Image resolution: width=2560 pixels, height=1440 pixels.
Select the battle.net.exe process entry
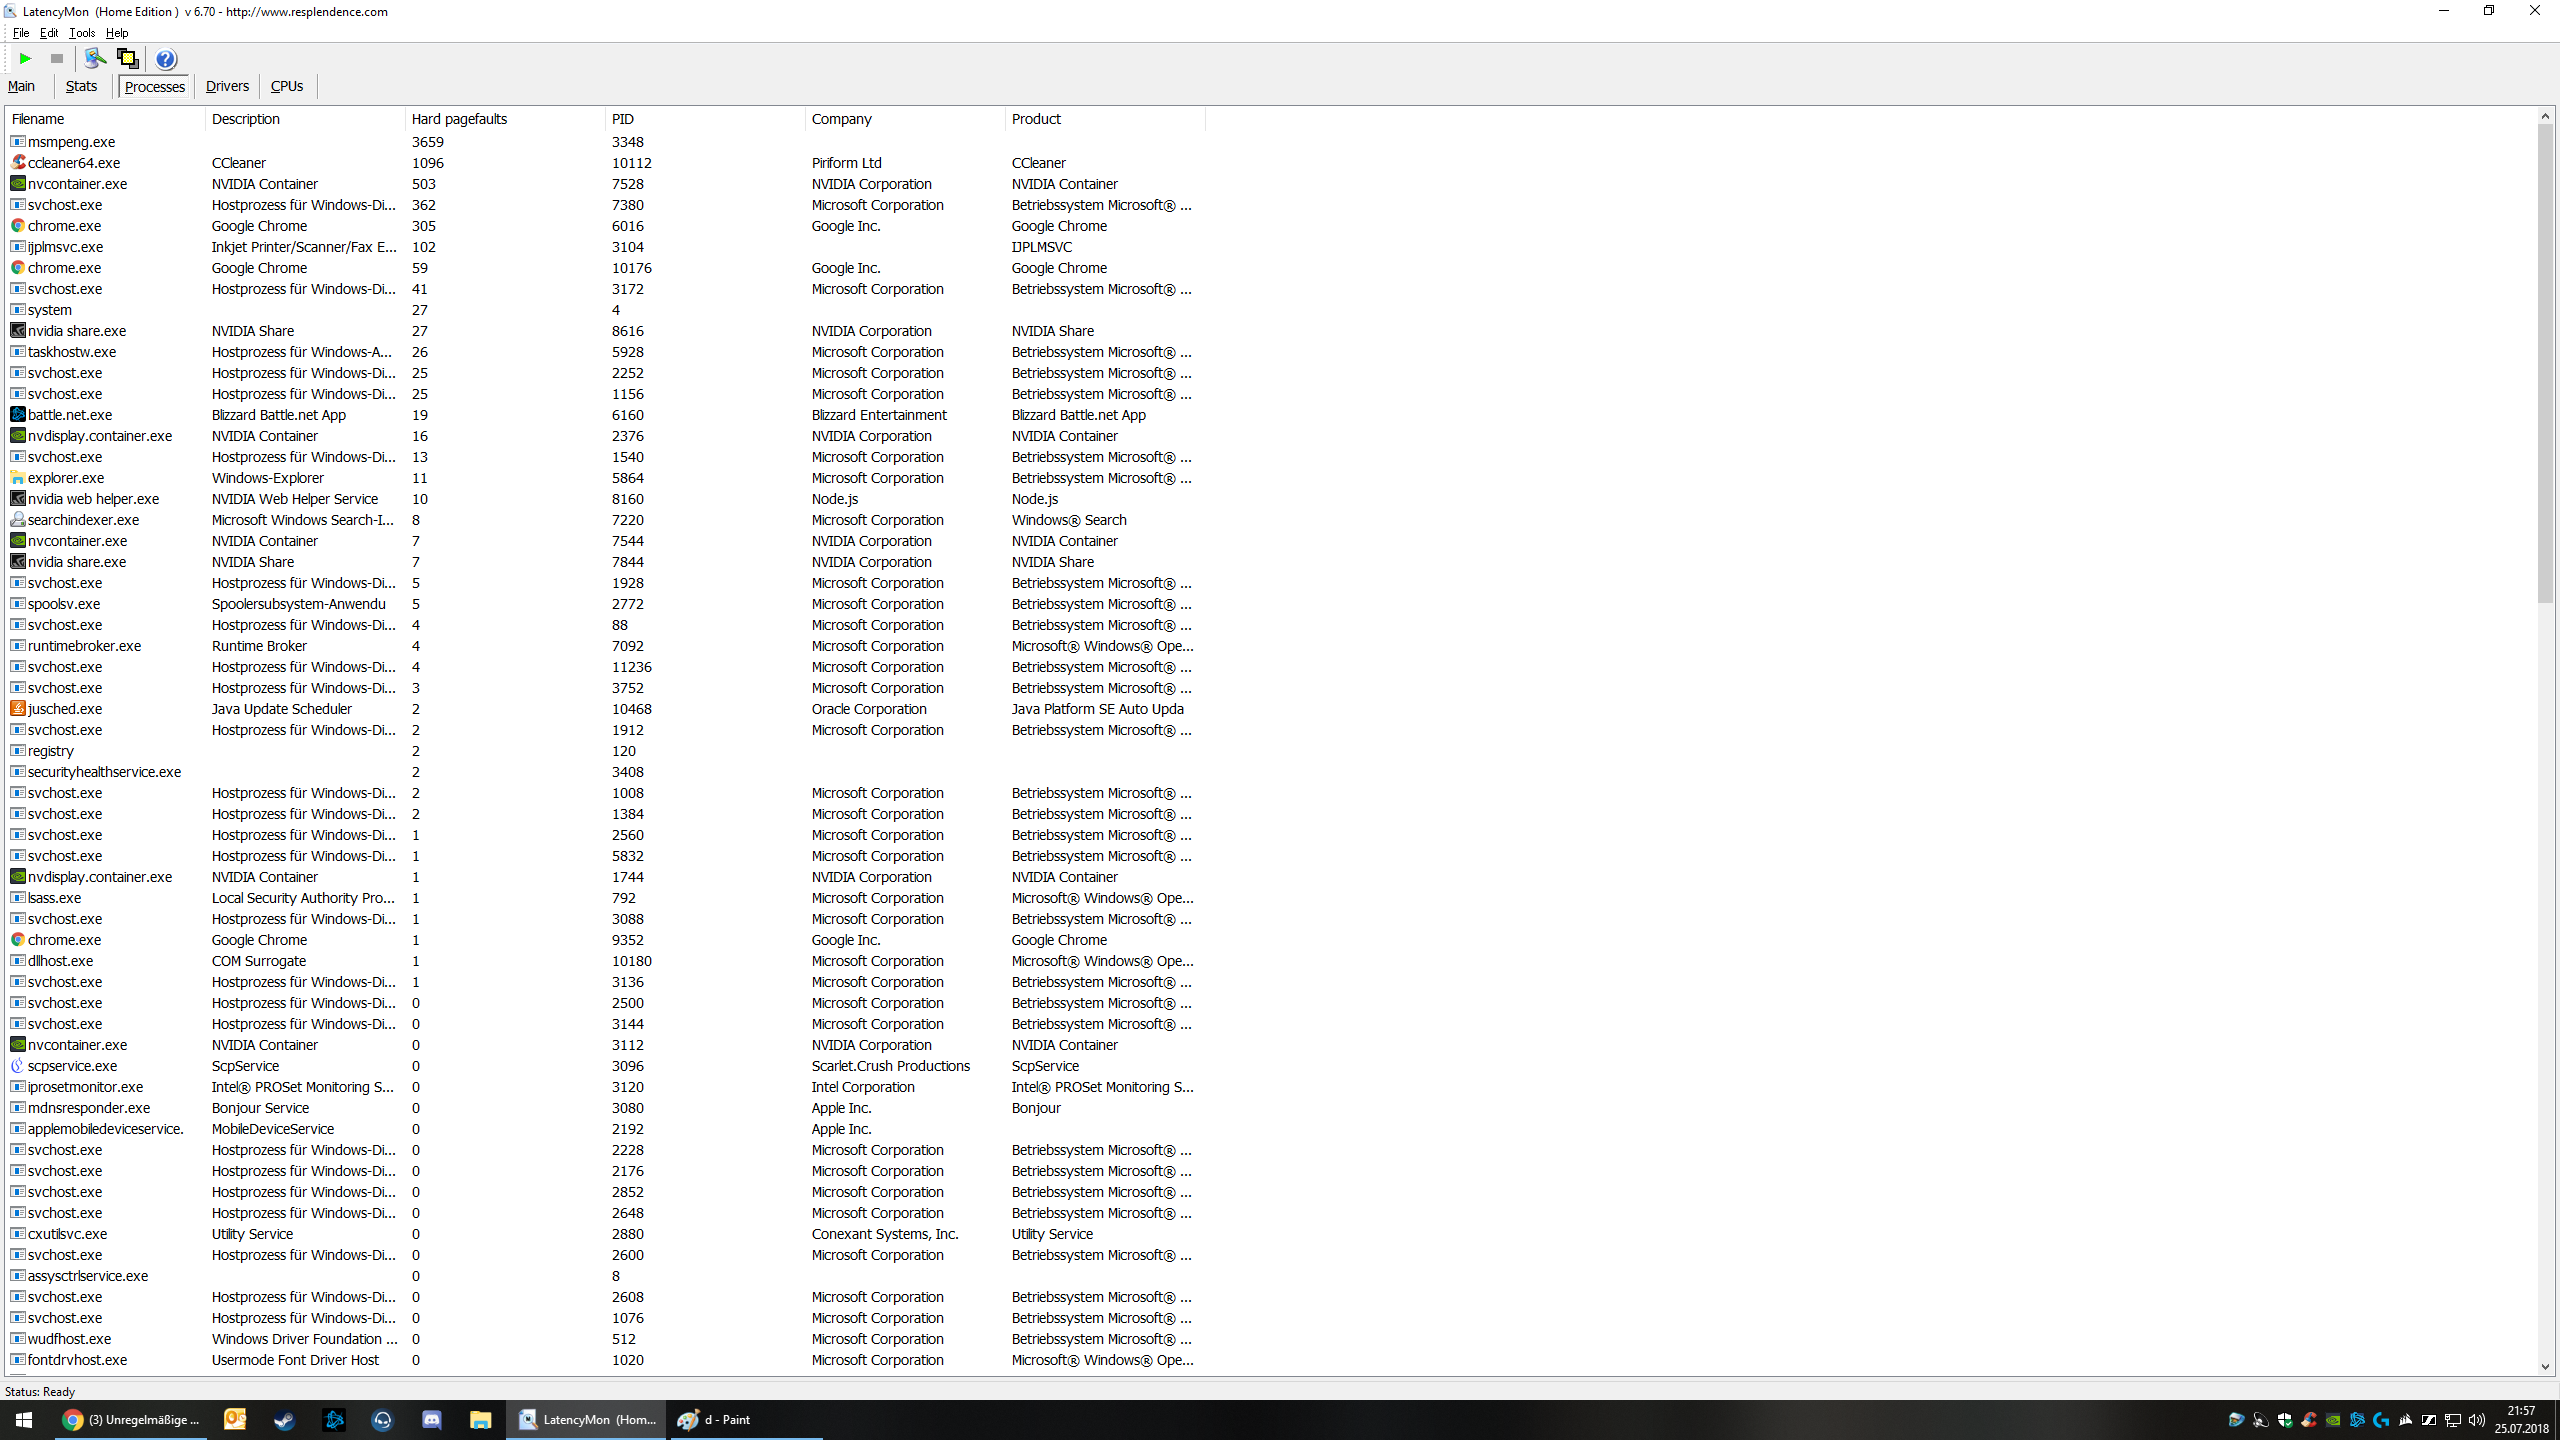pos(70,415)
